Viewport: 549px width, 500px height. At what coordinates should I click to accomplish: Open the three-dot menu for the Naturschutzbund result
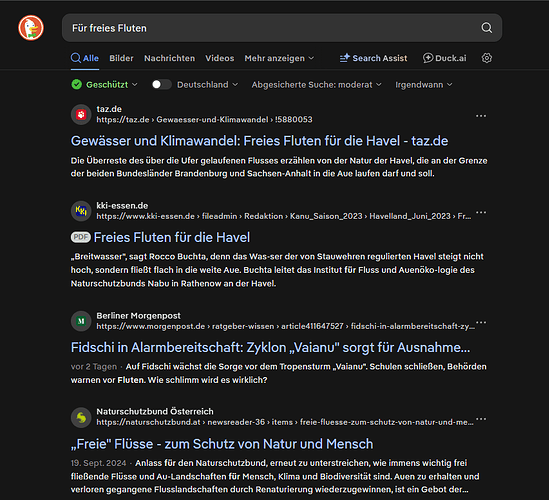click(x=481, y=419)
